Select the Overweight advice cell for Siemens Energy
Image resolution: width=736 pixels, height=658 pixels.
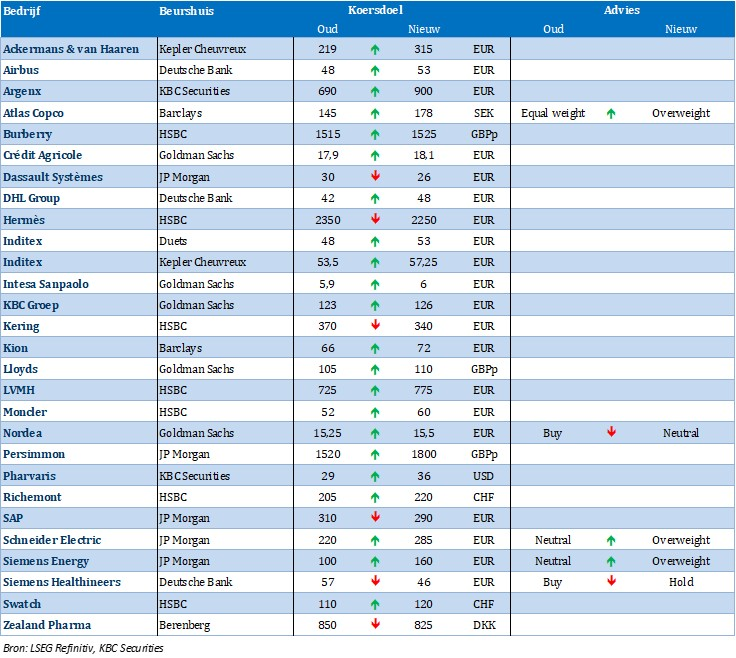(681, 561)
